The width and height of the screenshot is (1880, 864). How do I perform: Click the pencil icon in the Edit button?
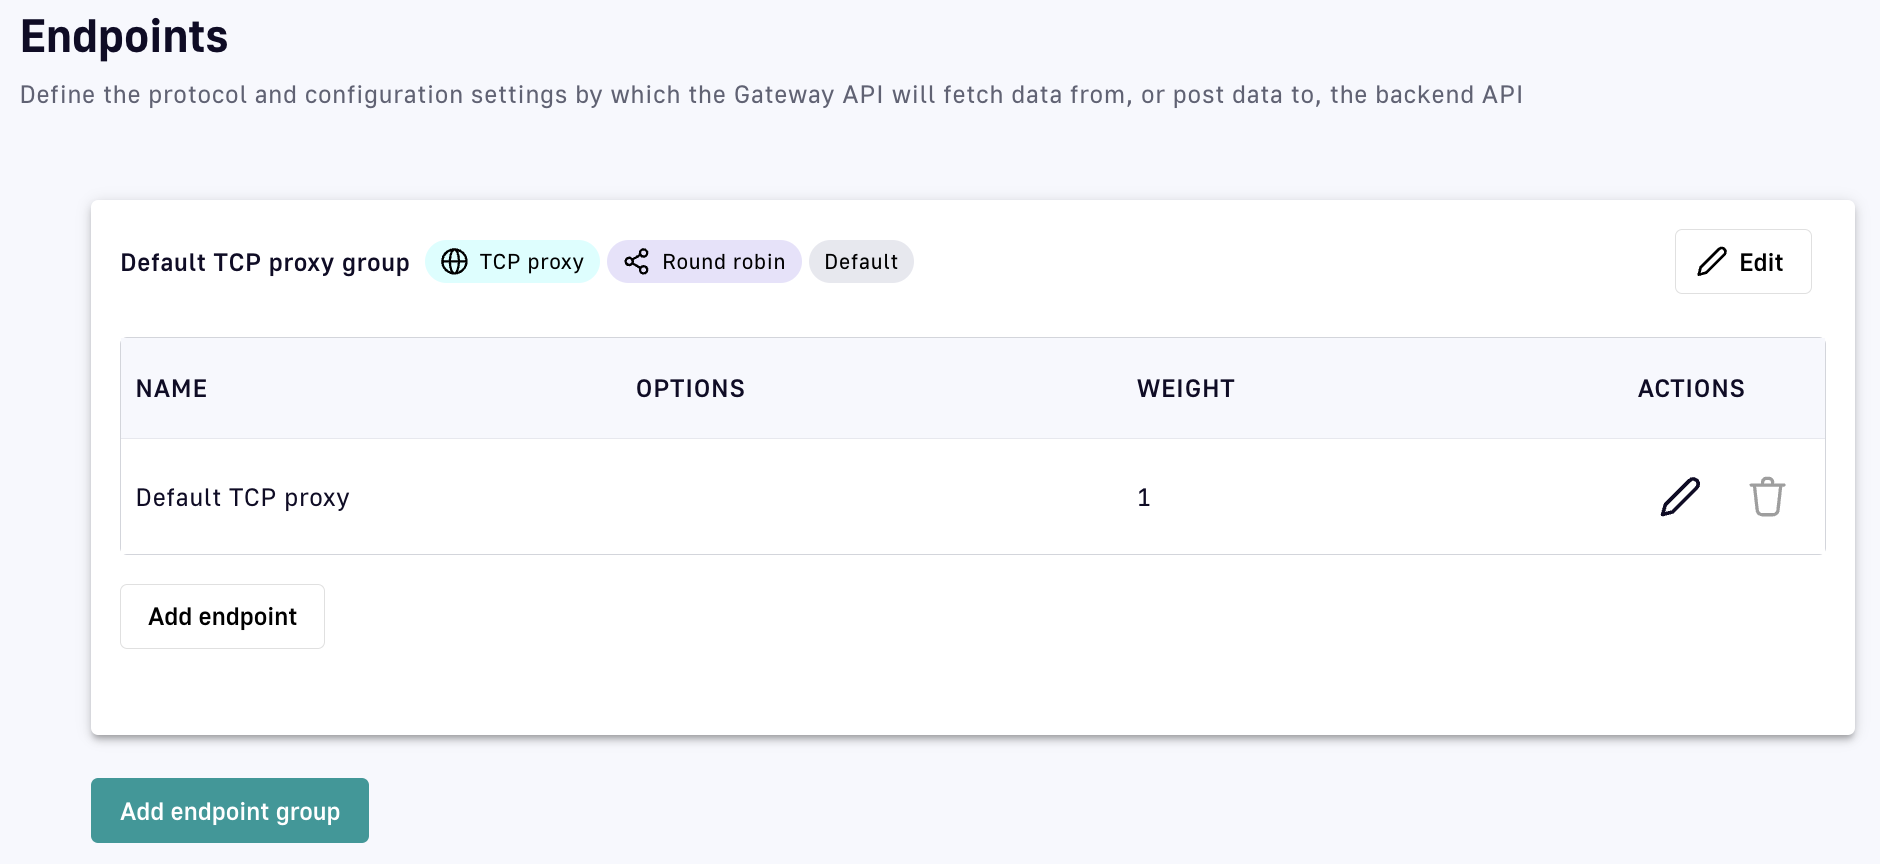(1712, 262)
